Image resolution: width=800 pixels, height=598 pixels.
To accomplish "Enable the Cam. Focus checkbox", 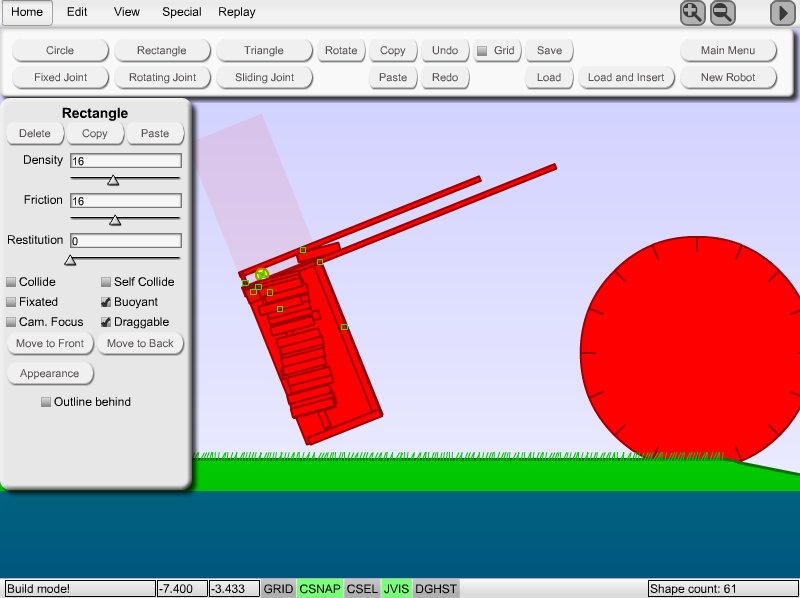I will (x=11, y=322).
